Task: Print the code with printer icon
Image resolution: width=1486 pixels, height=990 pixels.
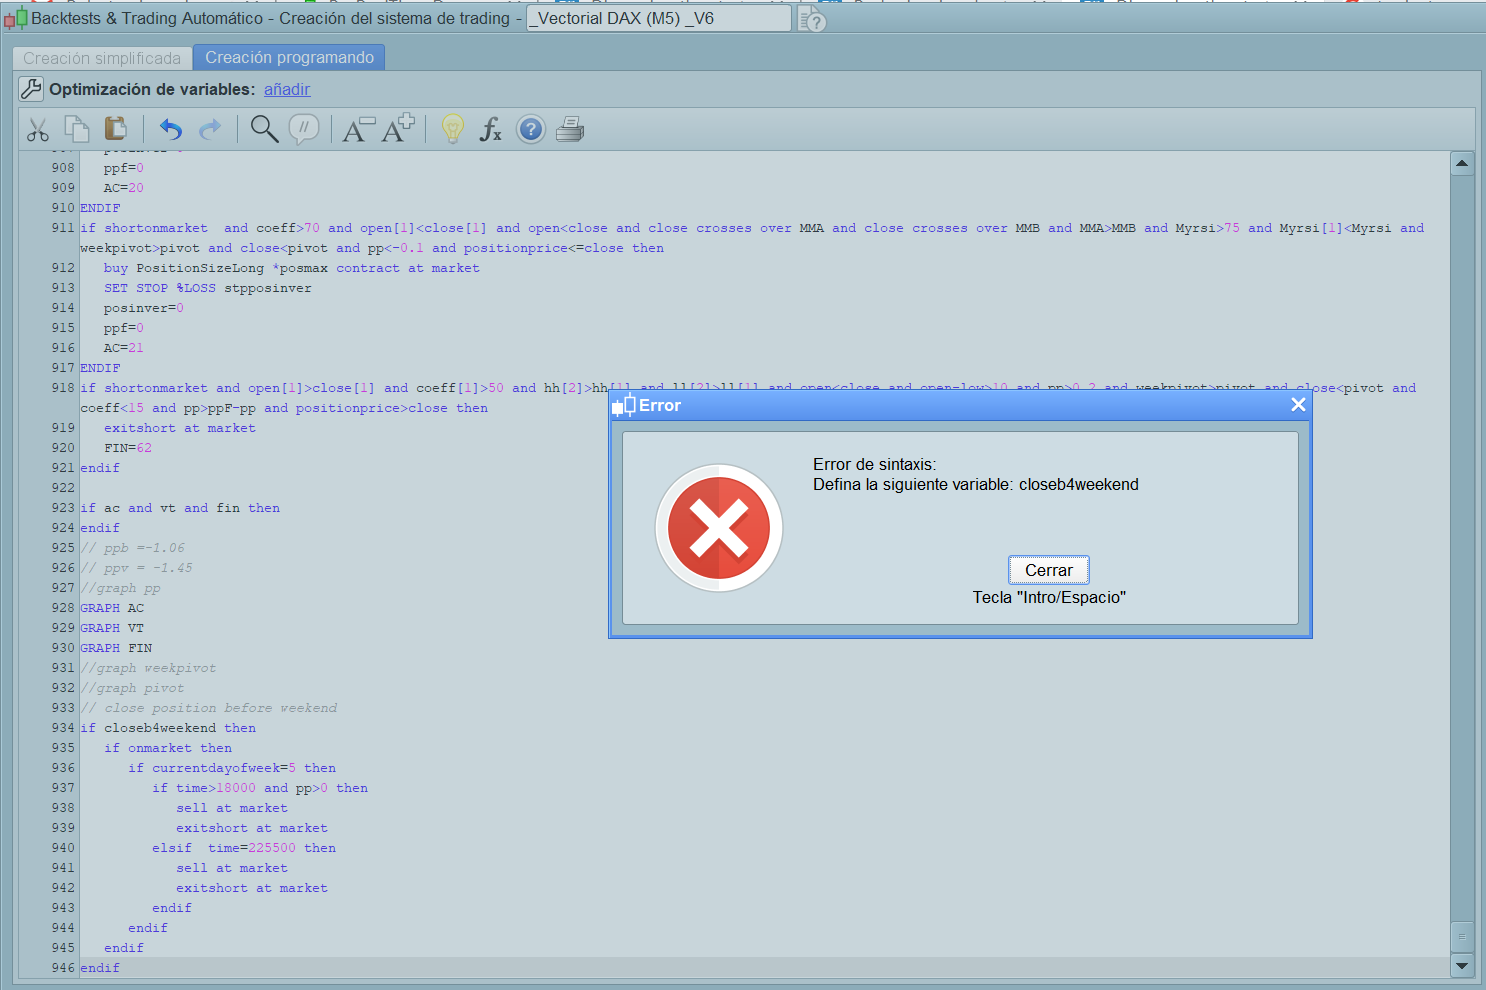Action: [570, 129]
